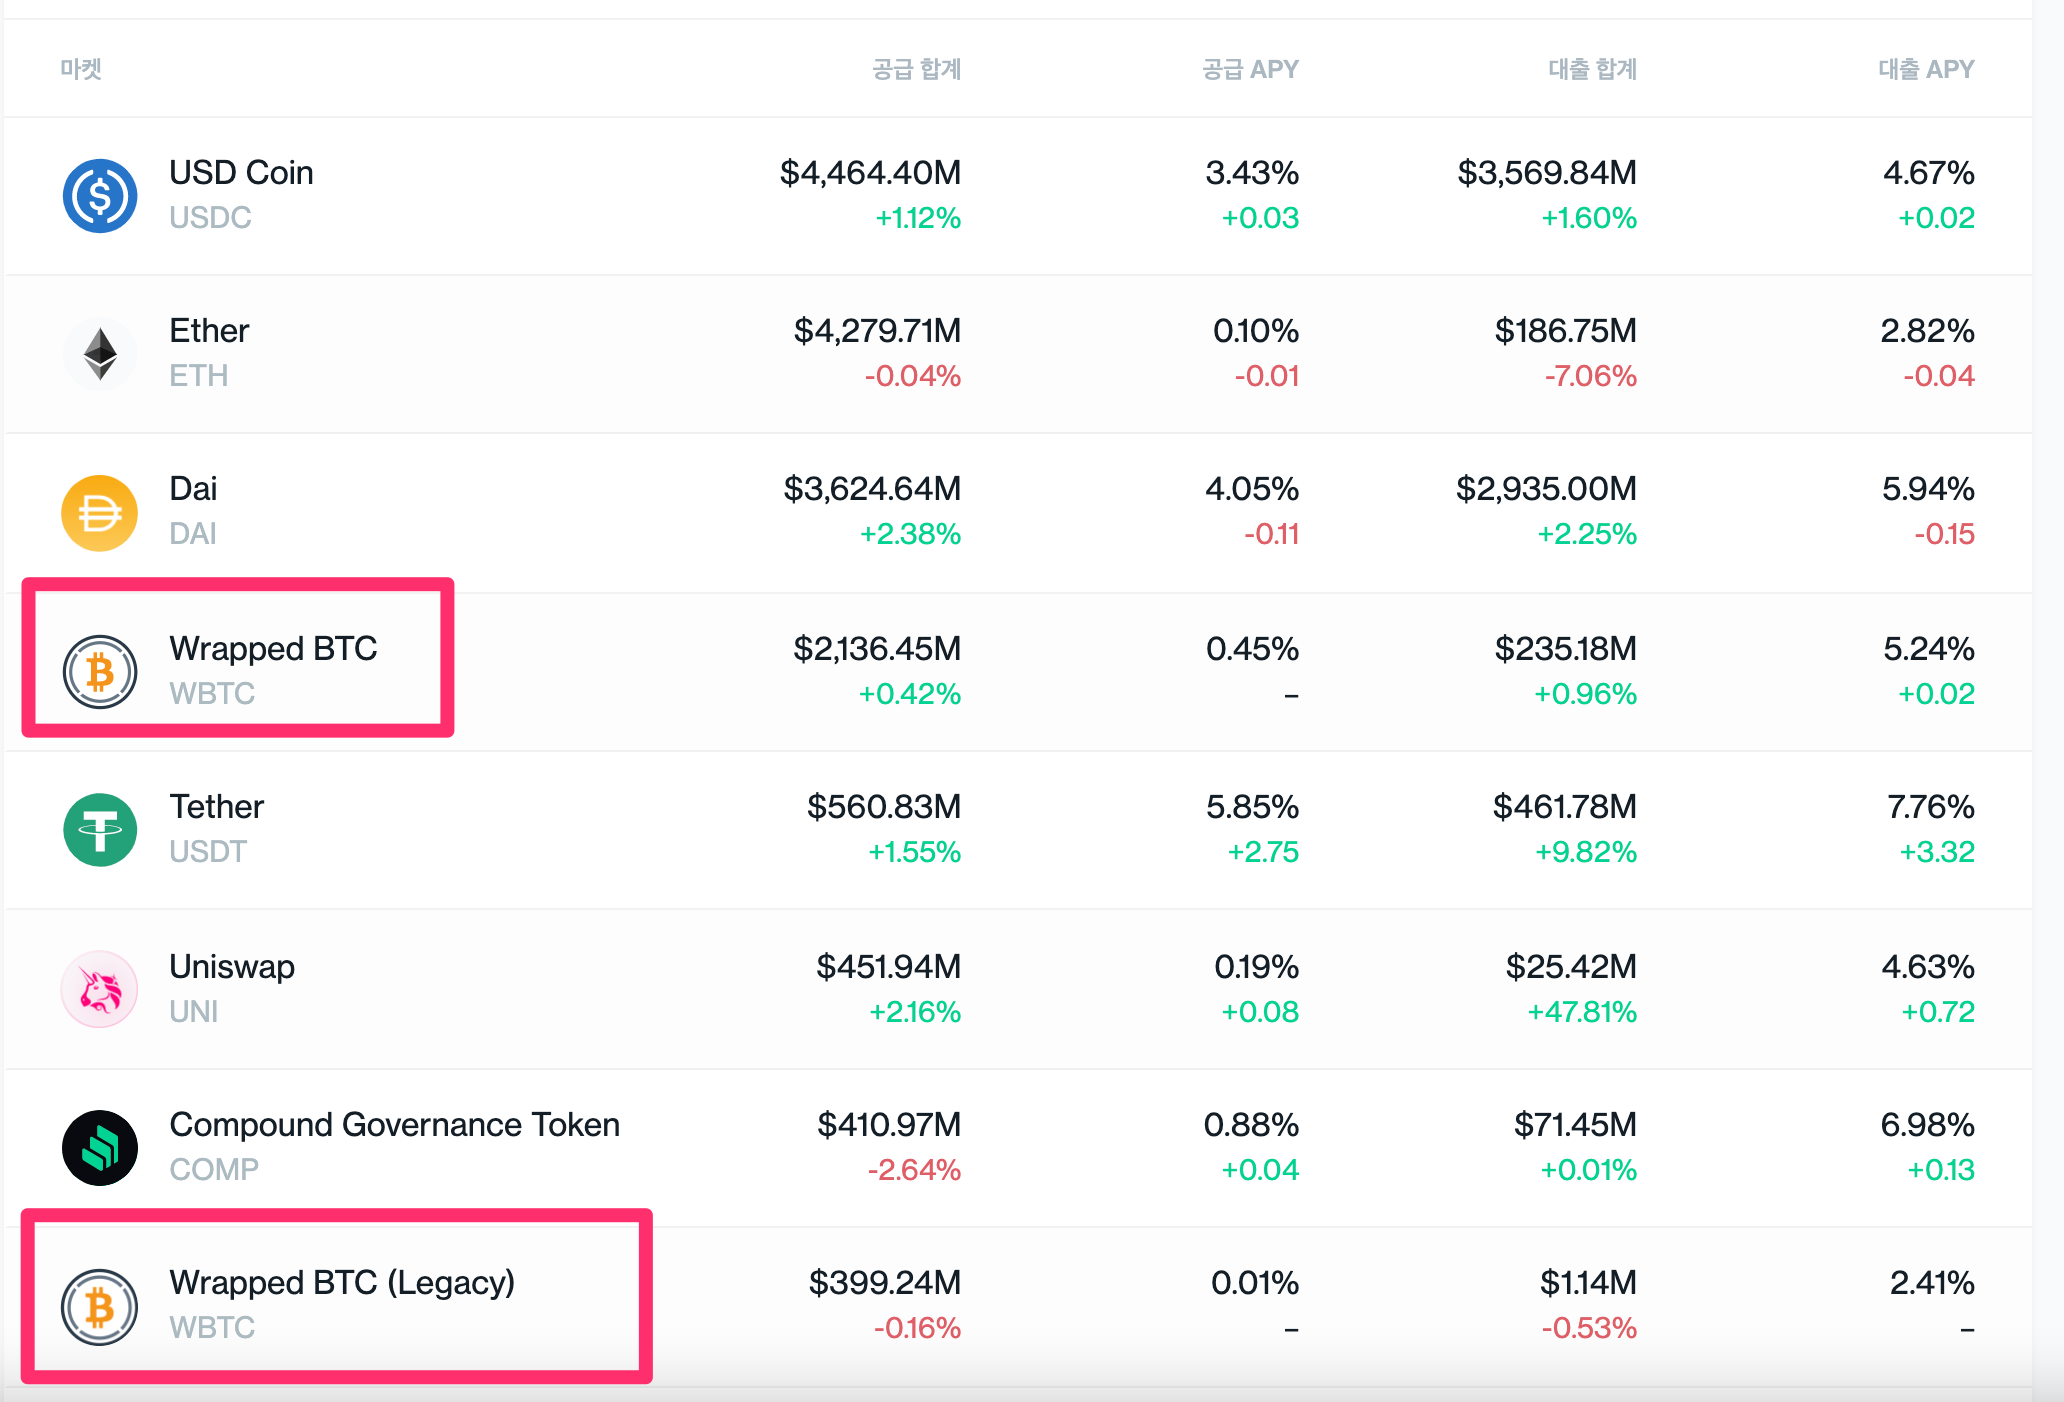The width and height of the screenshot is (2064, 1402).
Task: Sort by the 공급 APY column header
Action: pos(1250,69)
